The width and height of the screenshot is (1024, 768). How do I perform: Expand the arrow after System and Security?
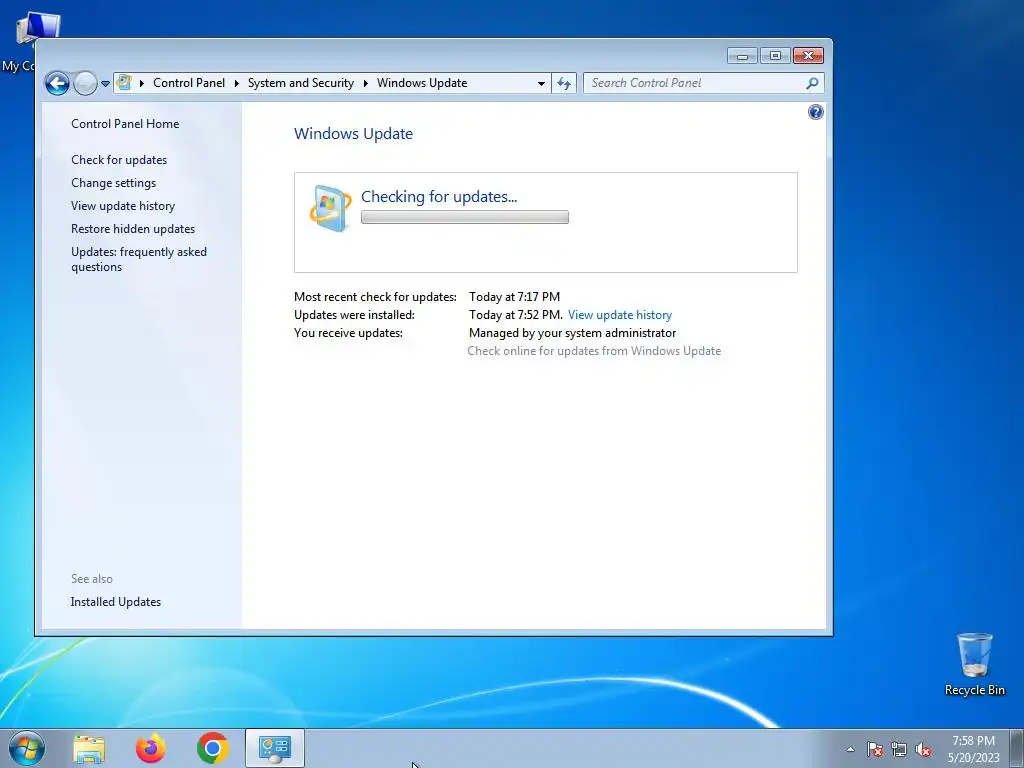(x=365, y=83)
